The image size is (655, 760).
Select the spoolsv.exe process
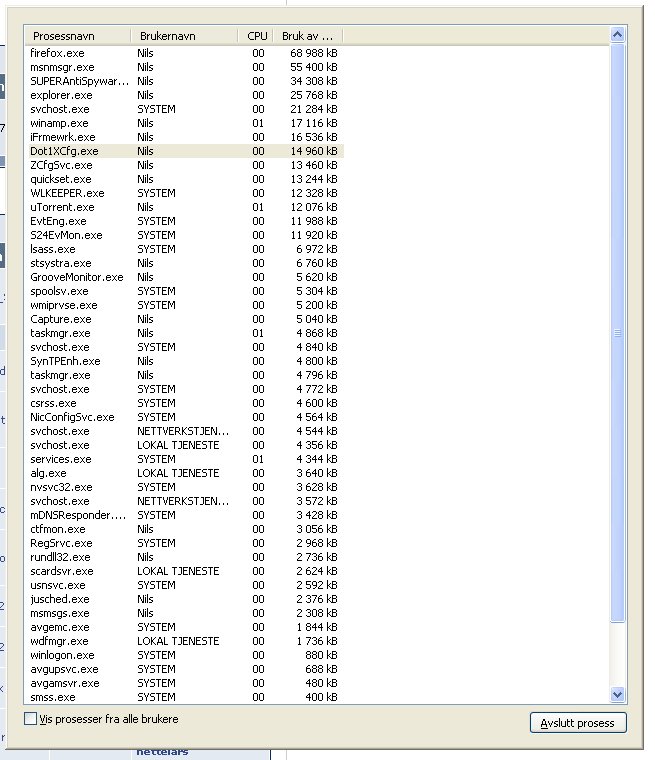[x=184, y=291]
